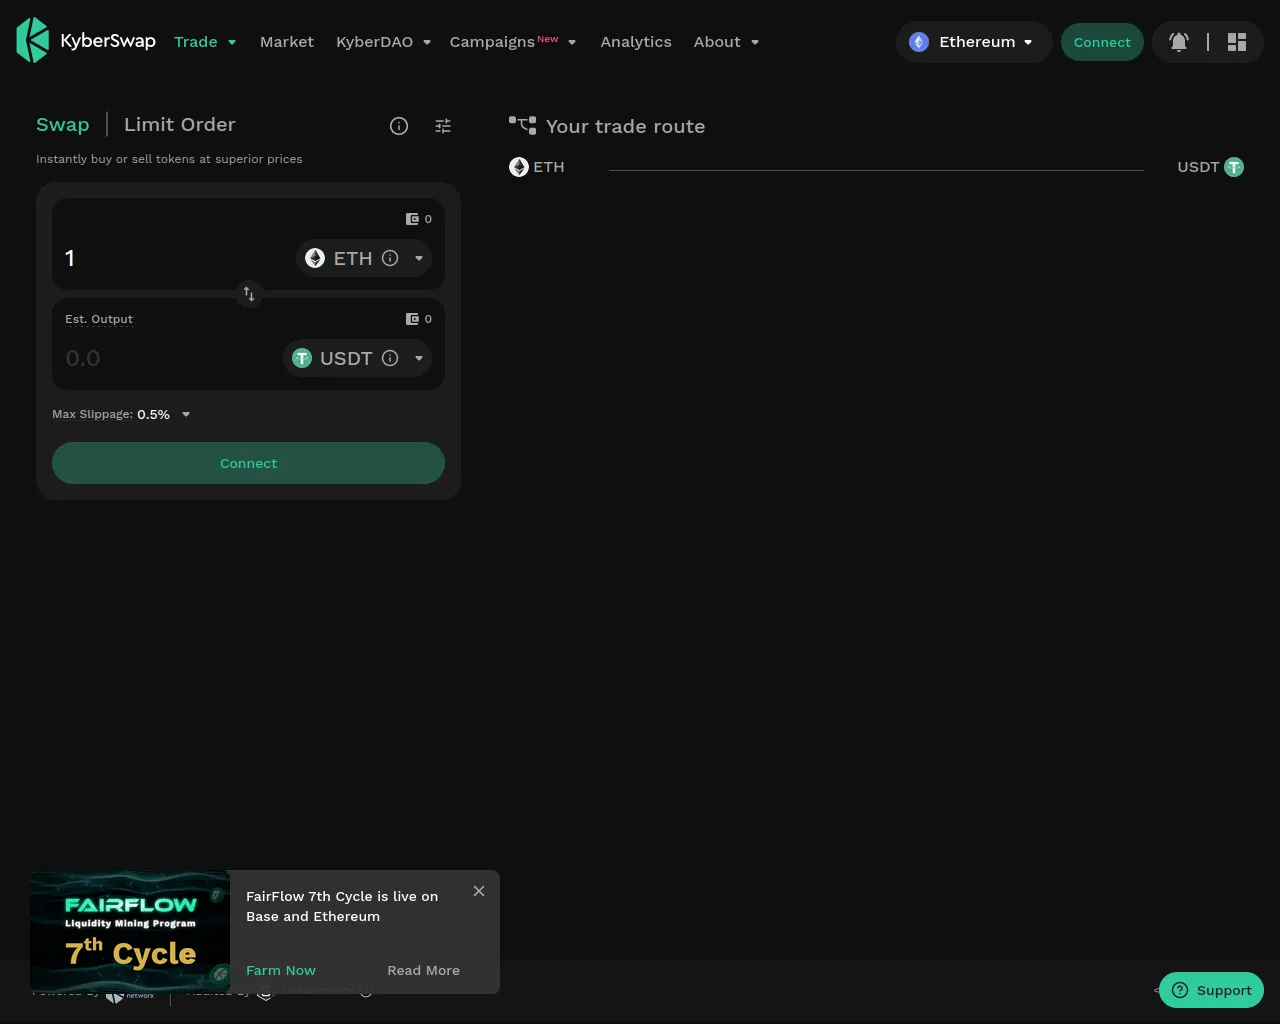Click the Connect button in the header

pyautogui.click(x=1102, y=42)
